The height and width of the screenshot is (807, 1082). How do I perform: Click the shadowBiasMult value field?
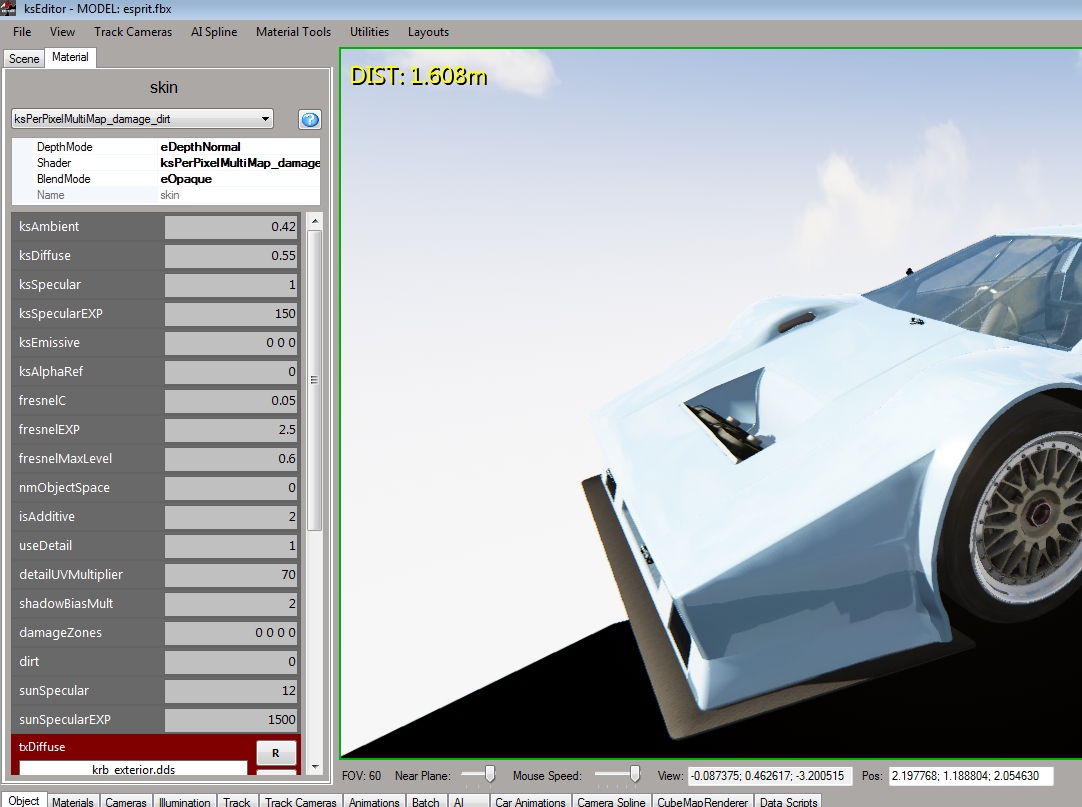point(231,603)
